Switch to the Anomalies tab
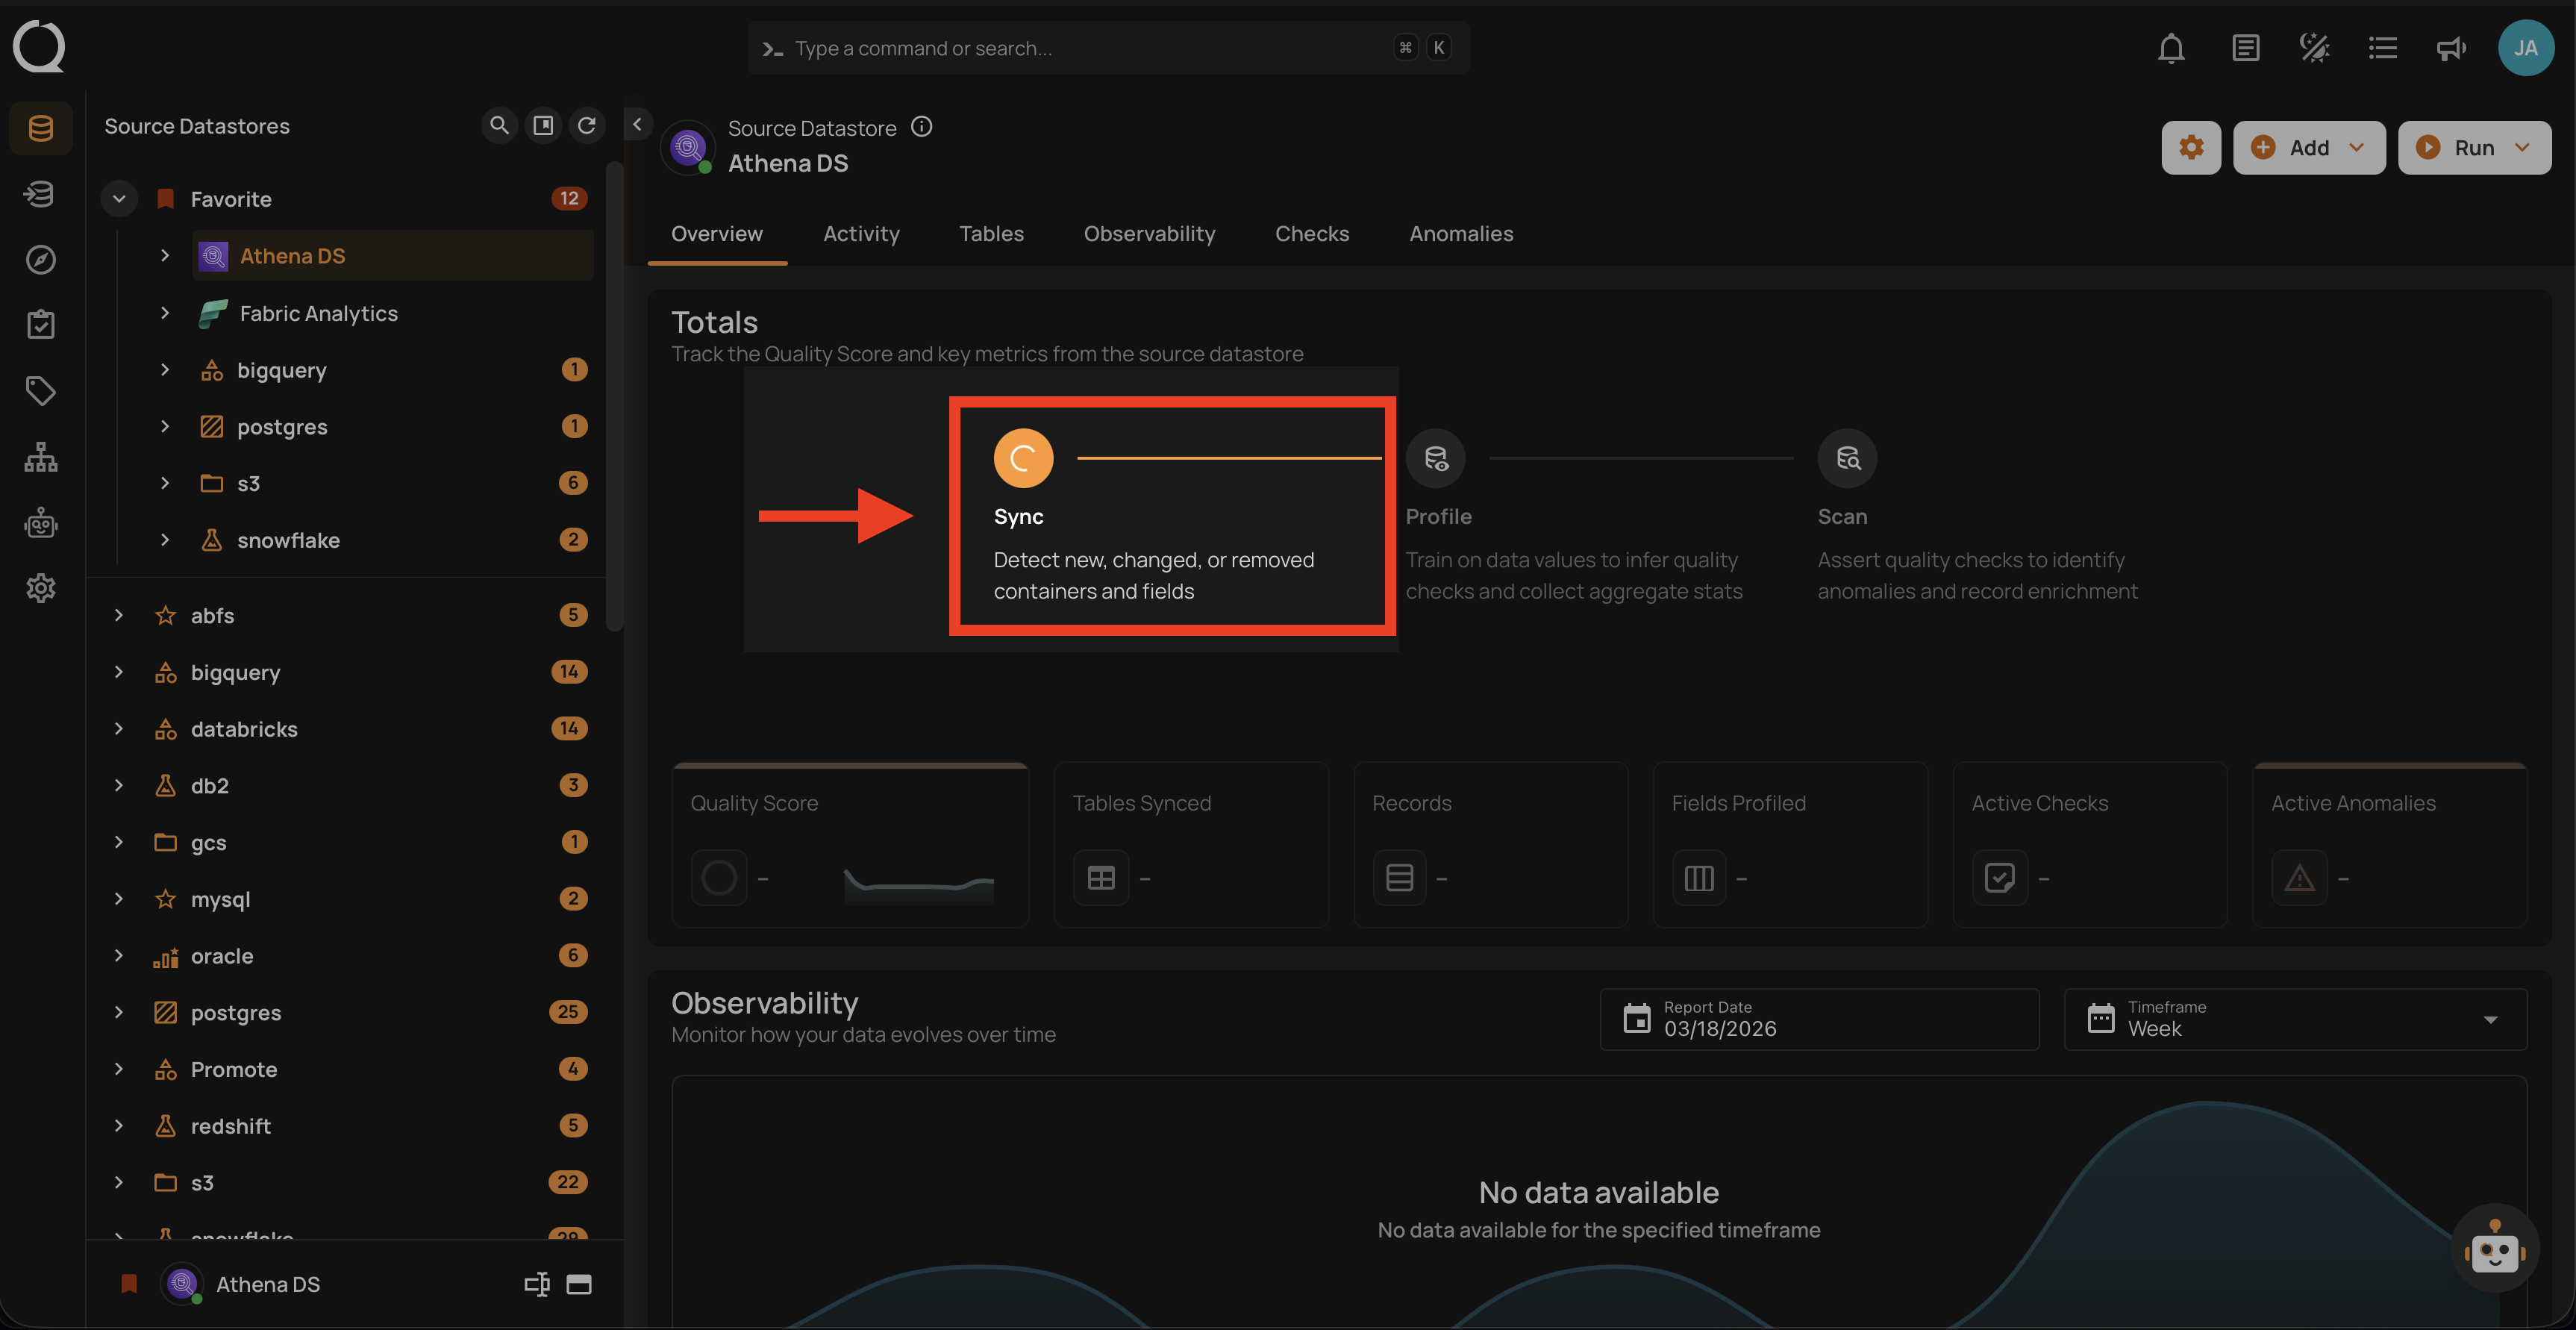The height and width of the screenshot is (1330, 2576). coord(1461,233)
